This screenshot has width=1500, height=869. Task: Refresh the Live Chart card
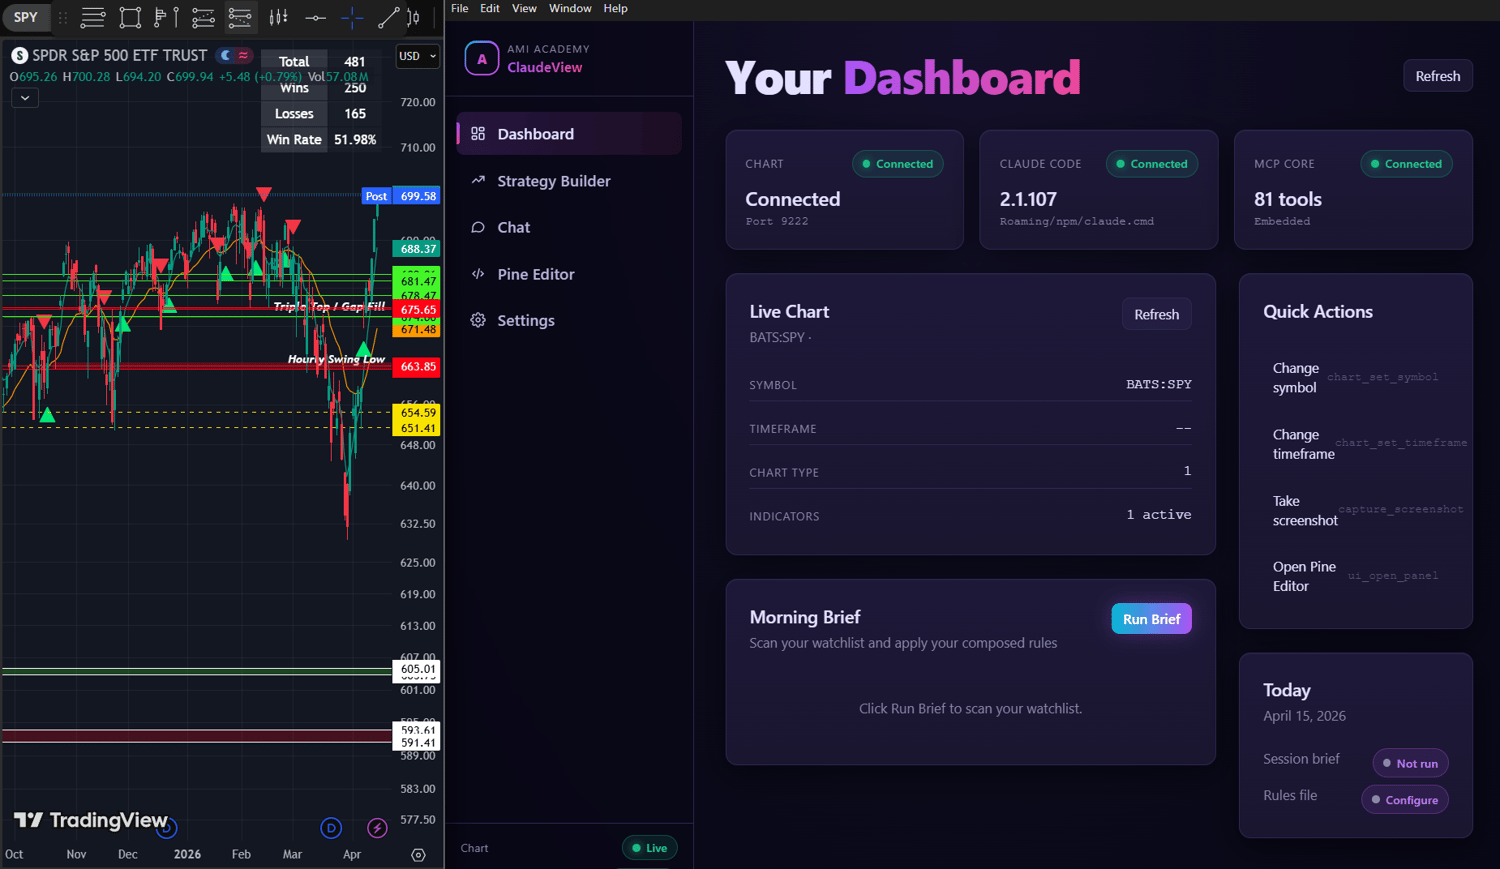pyautogui.click(x=1157, y=314)
